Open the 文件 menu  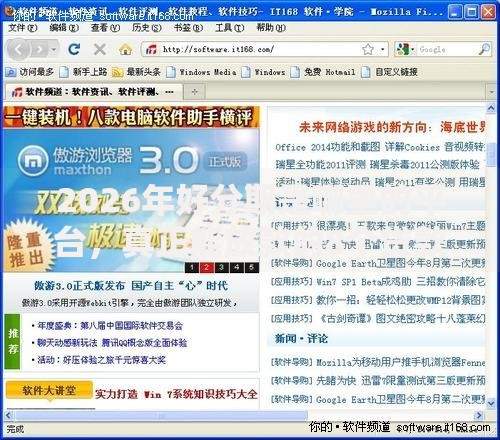click(22, 28)
